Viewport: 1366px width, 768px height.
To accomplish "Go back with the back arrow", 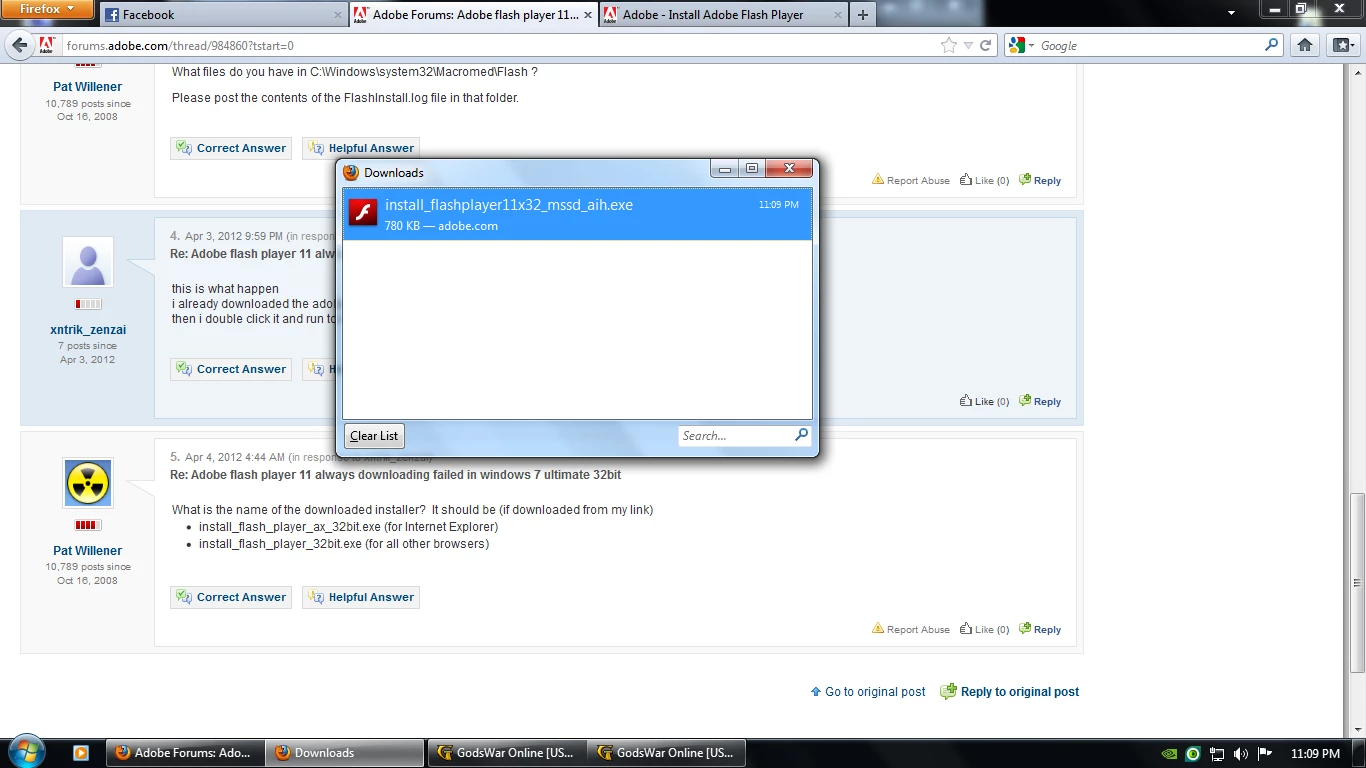I will (x=20, y=45).
